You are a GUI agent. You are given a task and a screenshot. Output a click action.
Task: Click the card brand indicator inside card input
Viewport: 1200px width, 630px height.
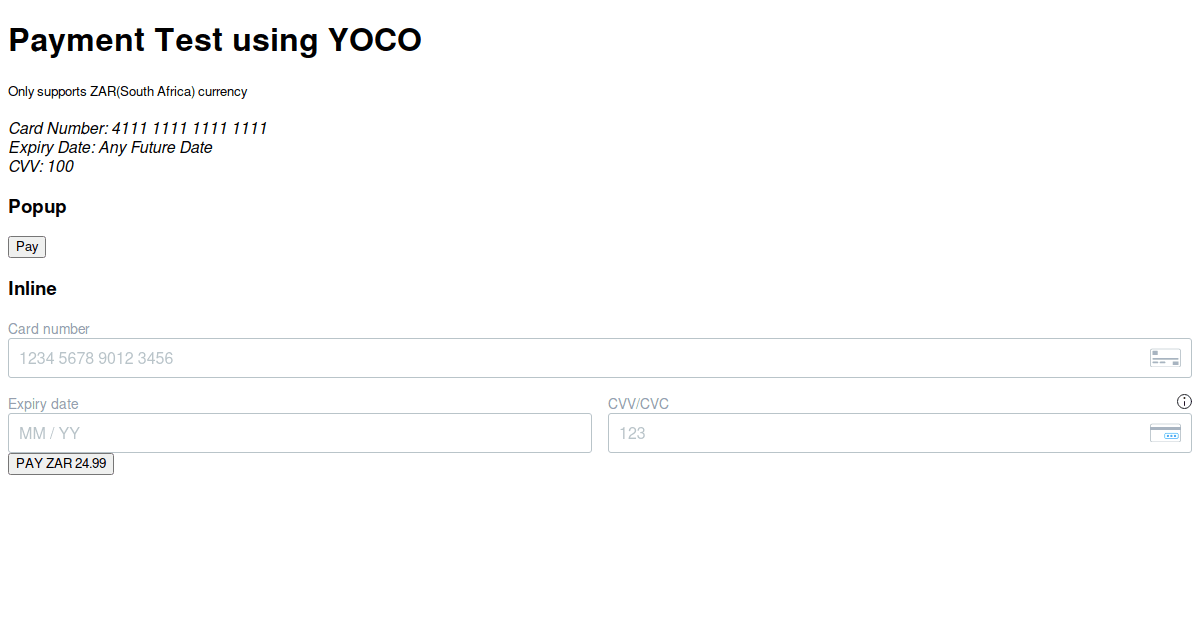click(x=1165, y=357)
